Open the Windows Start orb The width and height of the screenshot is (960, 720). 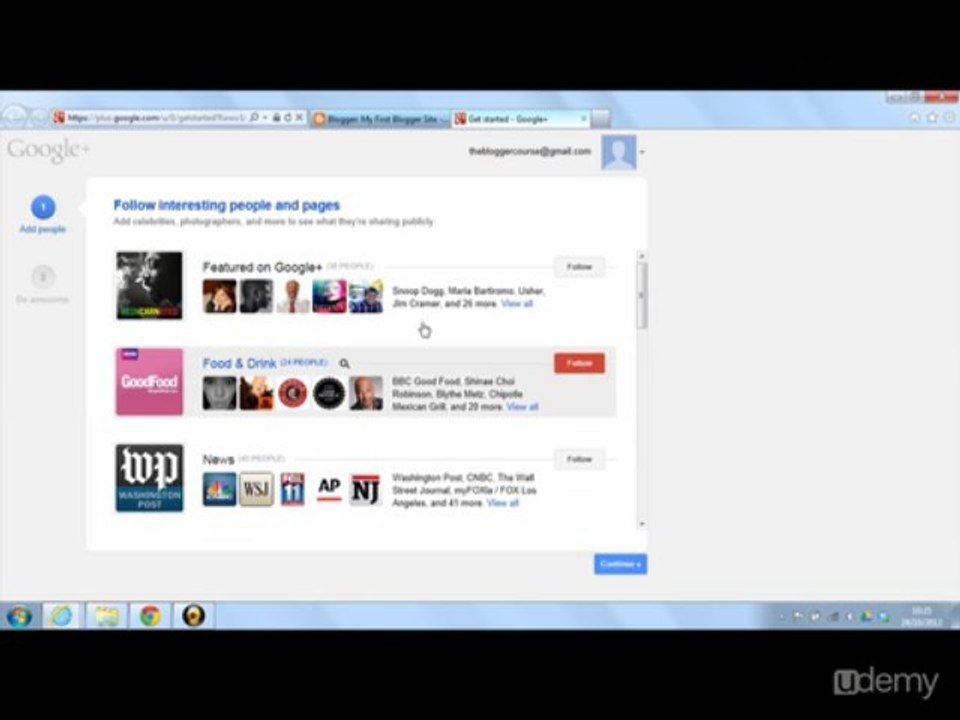(x=19, y=616)
